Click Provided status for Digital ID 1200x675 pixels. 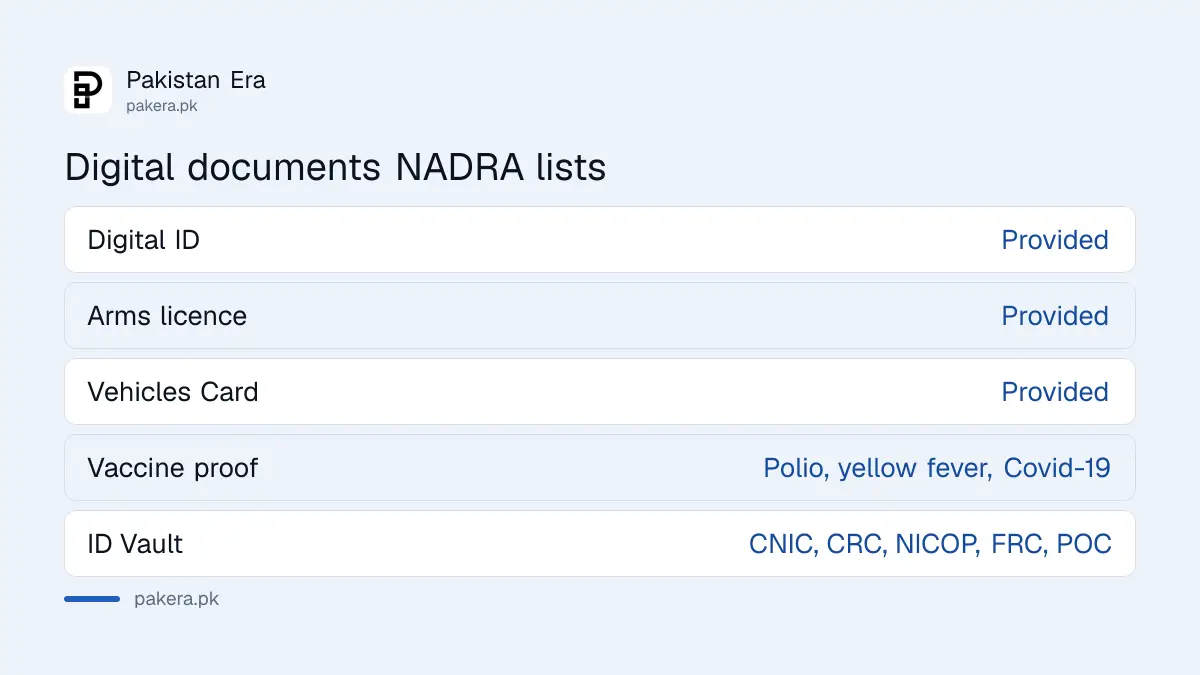point(1055,240)
